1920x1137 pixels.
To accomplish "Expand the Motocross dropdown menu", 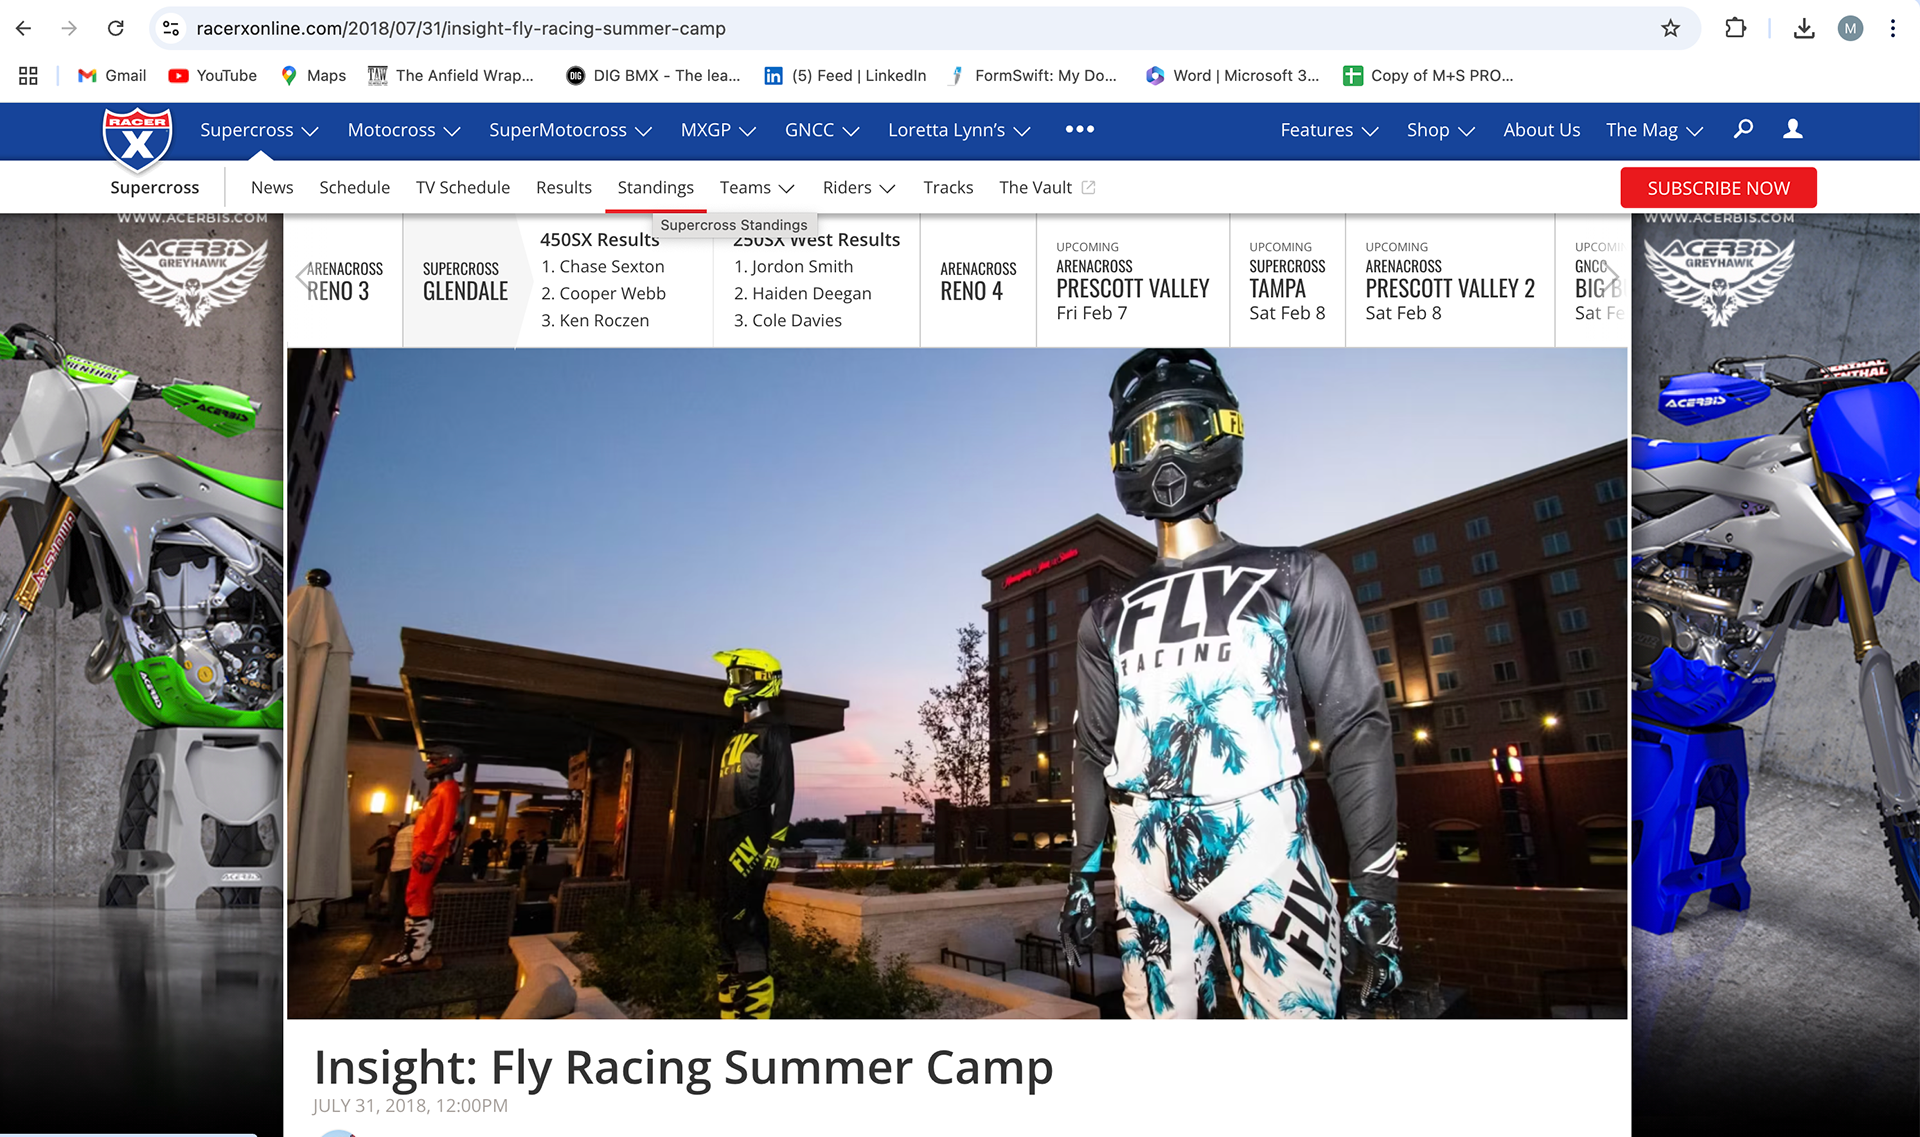I will click(404, 130).
